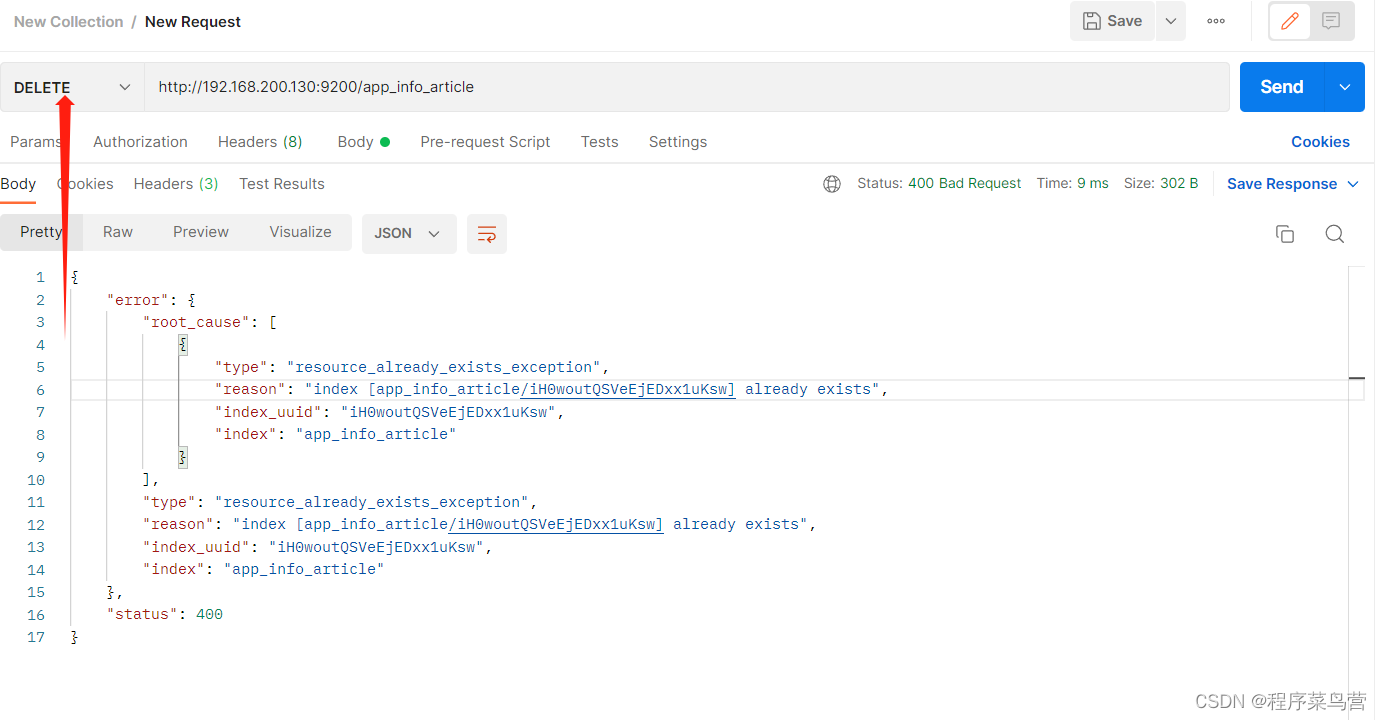Image resolution: width=1382 pixels, height=720 pixels.
Task: Click the New Collection breadcrumb
Action: click(x=68, y=21)
